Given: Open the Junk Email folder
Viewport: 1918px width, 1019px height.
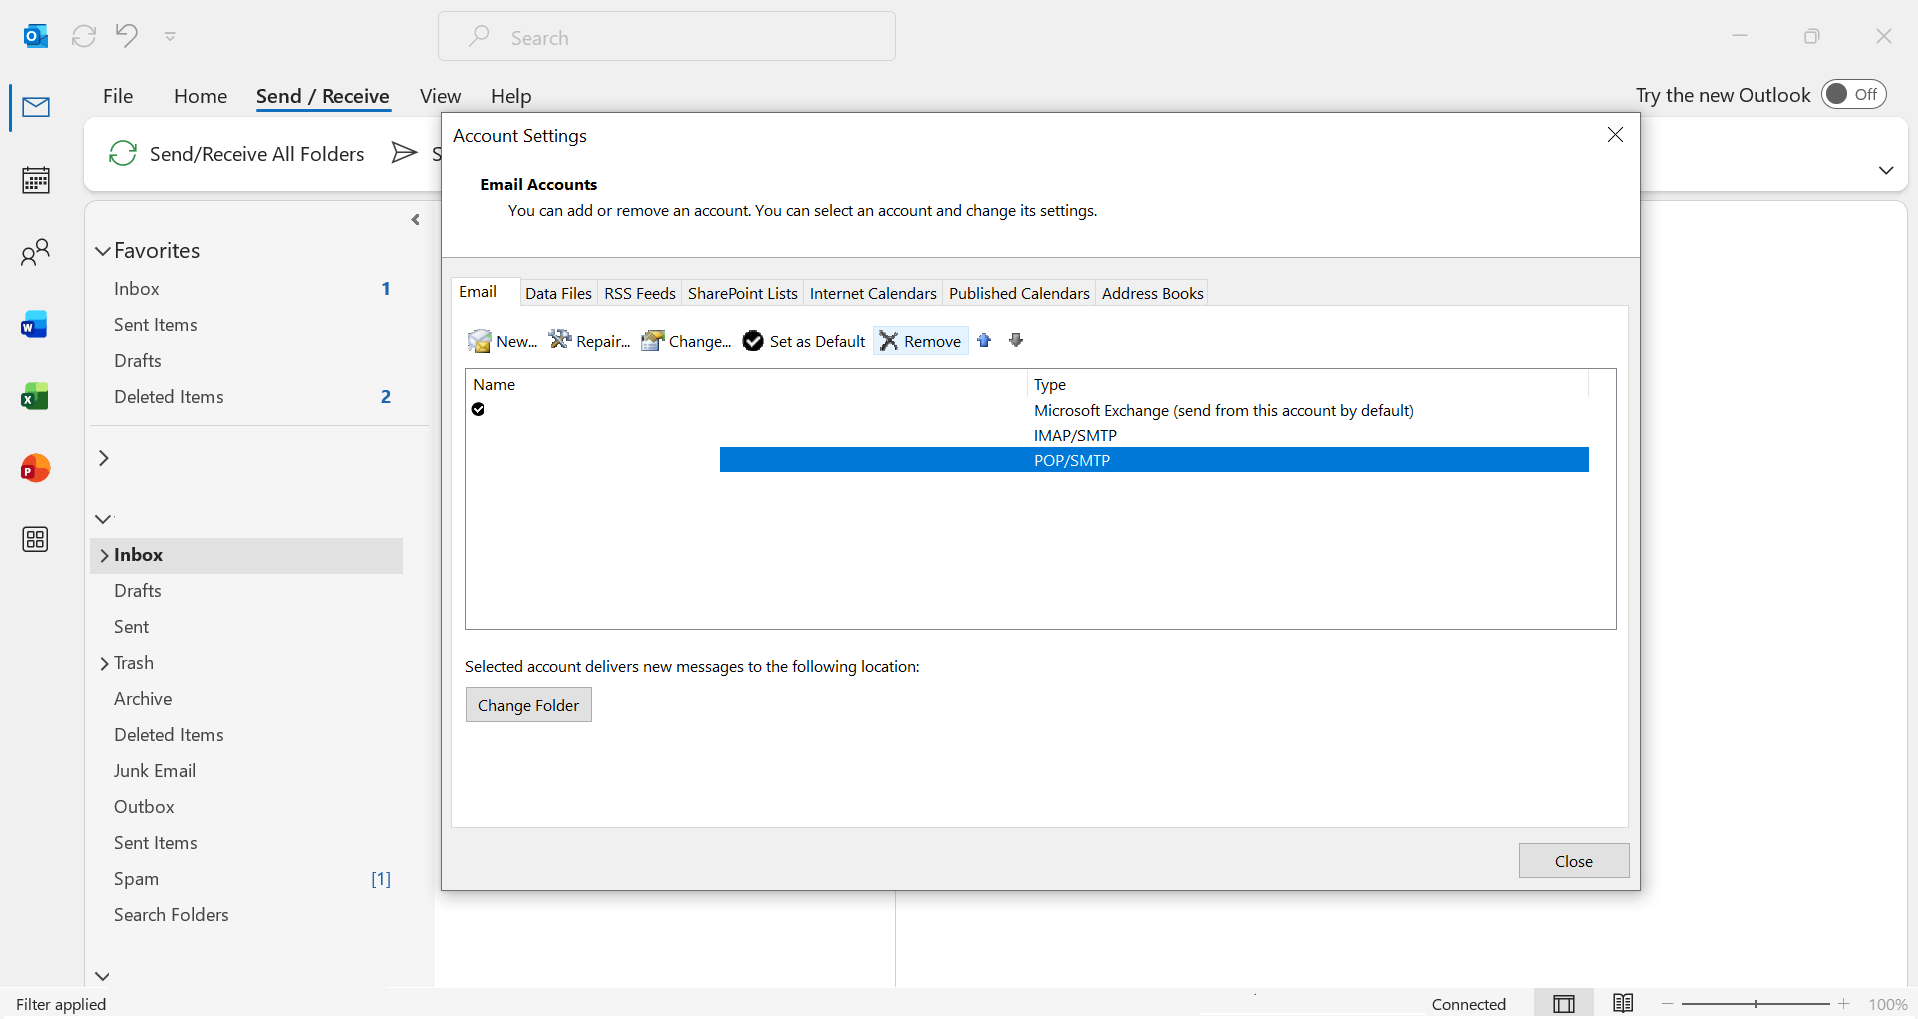Looking at the screenshot, I should coord(247,771).
